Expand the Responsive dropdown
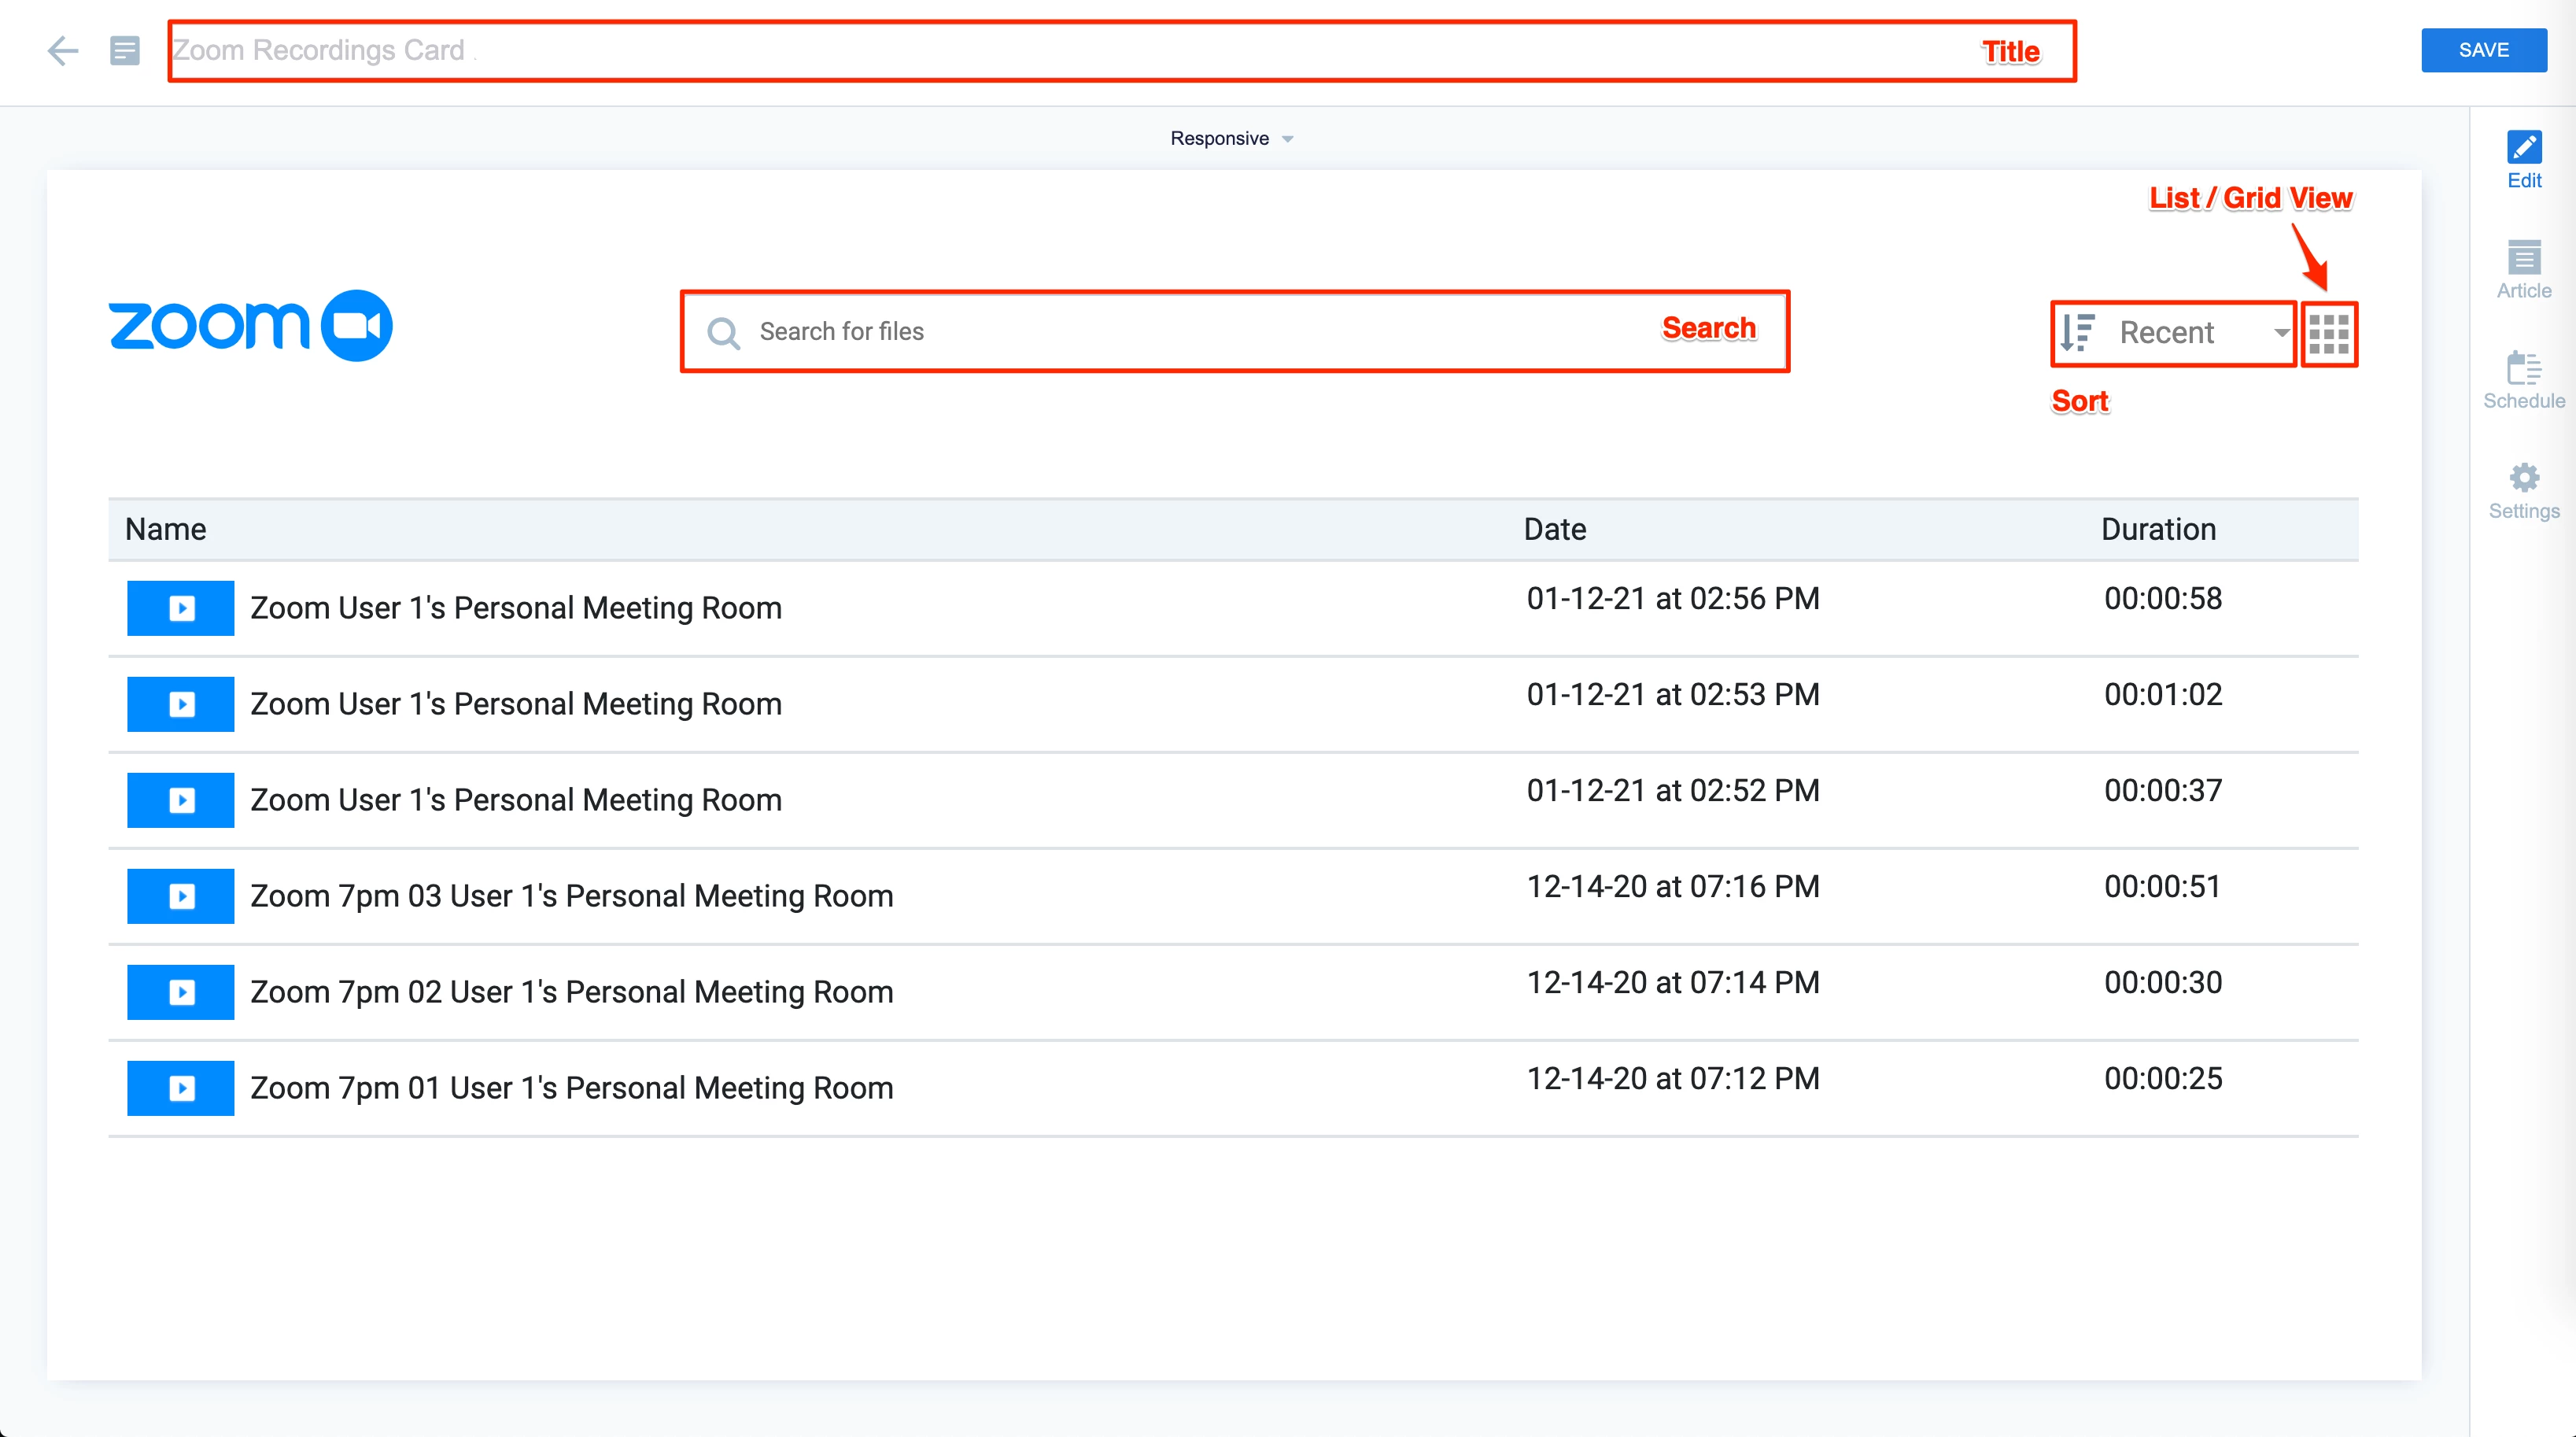The image size is (2576, 1437). (1231, 139)
